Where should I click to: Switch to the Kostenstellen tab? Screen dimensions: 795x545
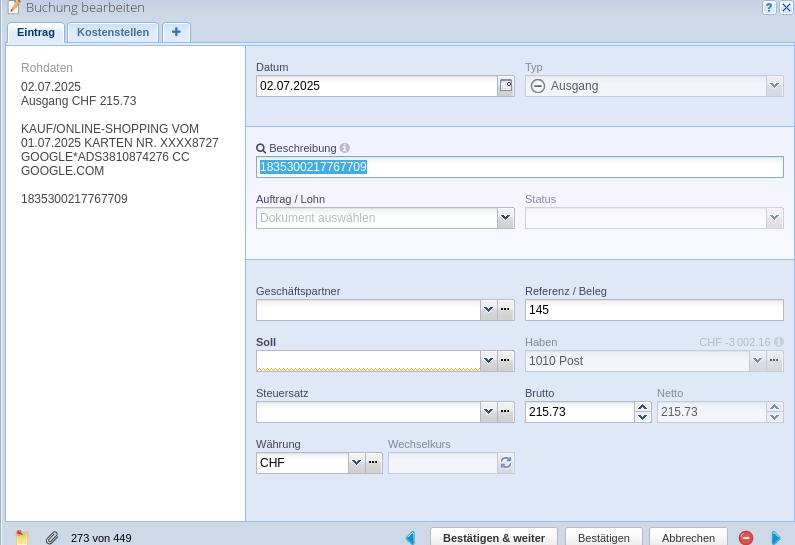pyautogui.click(x=113, y=32)
